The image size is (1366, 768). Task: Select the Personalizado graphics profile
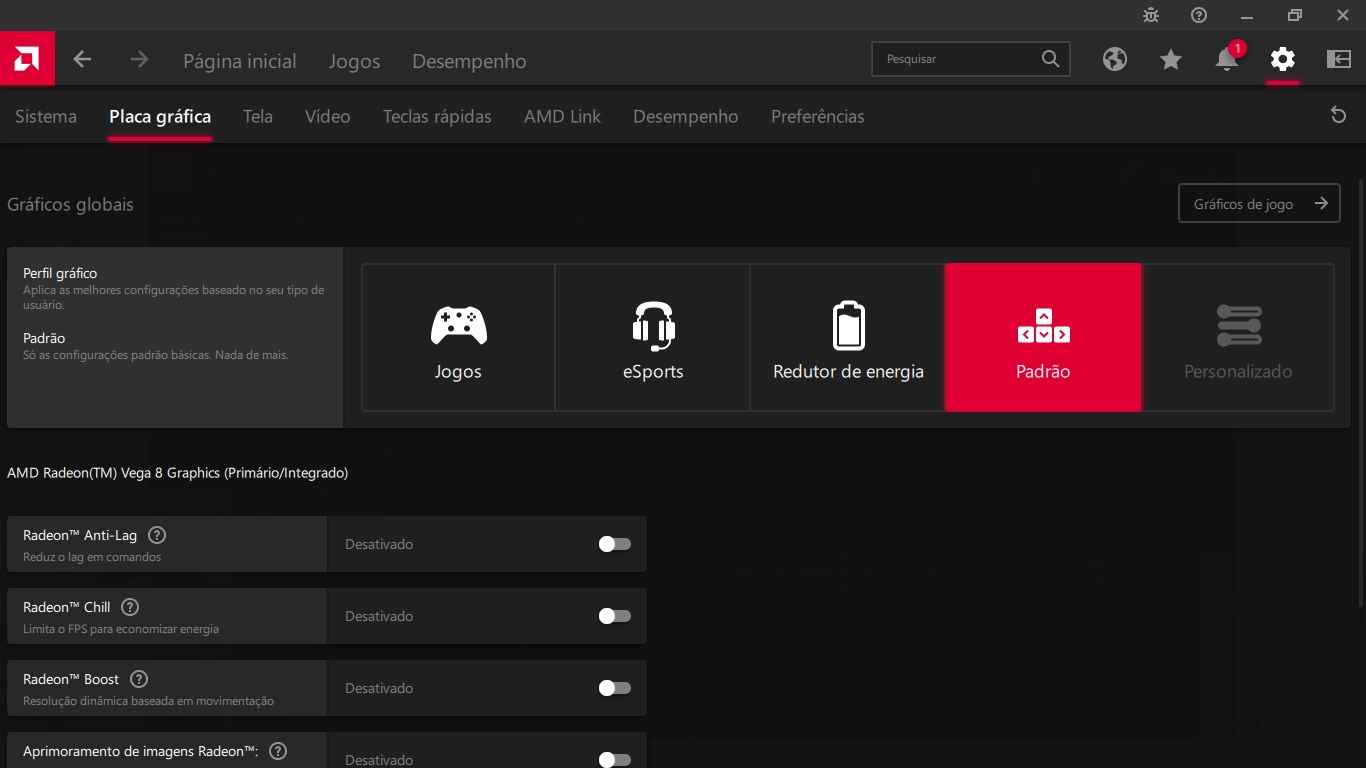coord(1238,337)
